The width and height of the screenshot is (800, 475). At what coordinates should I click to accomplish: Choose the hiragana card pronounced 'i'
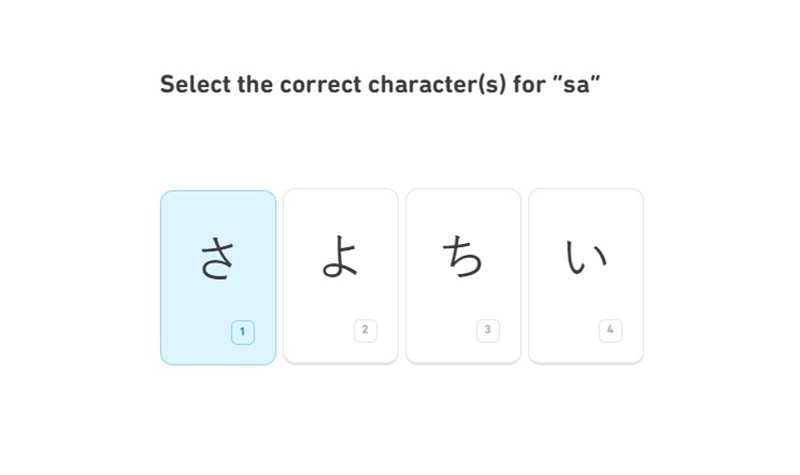(x=586, y=276)
